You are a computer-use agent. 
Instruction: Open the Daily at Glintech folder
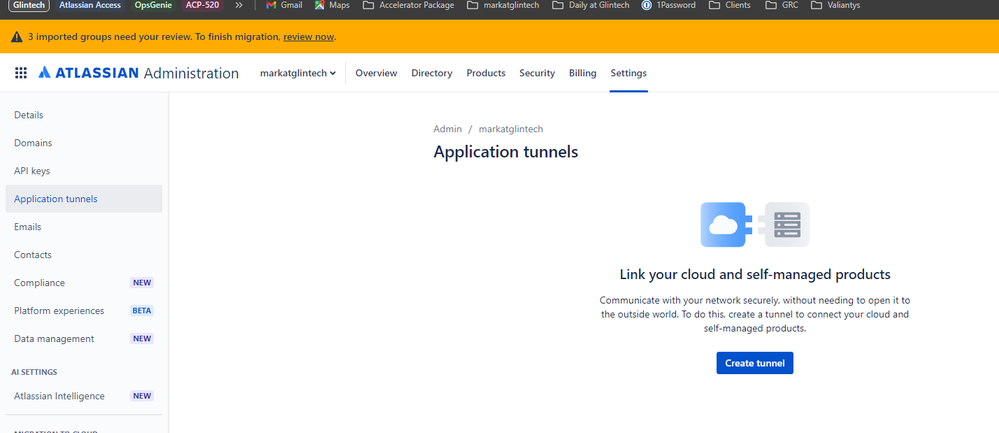point(591,5)
